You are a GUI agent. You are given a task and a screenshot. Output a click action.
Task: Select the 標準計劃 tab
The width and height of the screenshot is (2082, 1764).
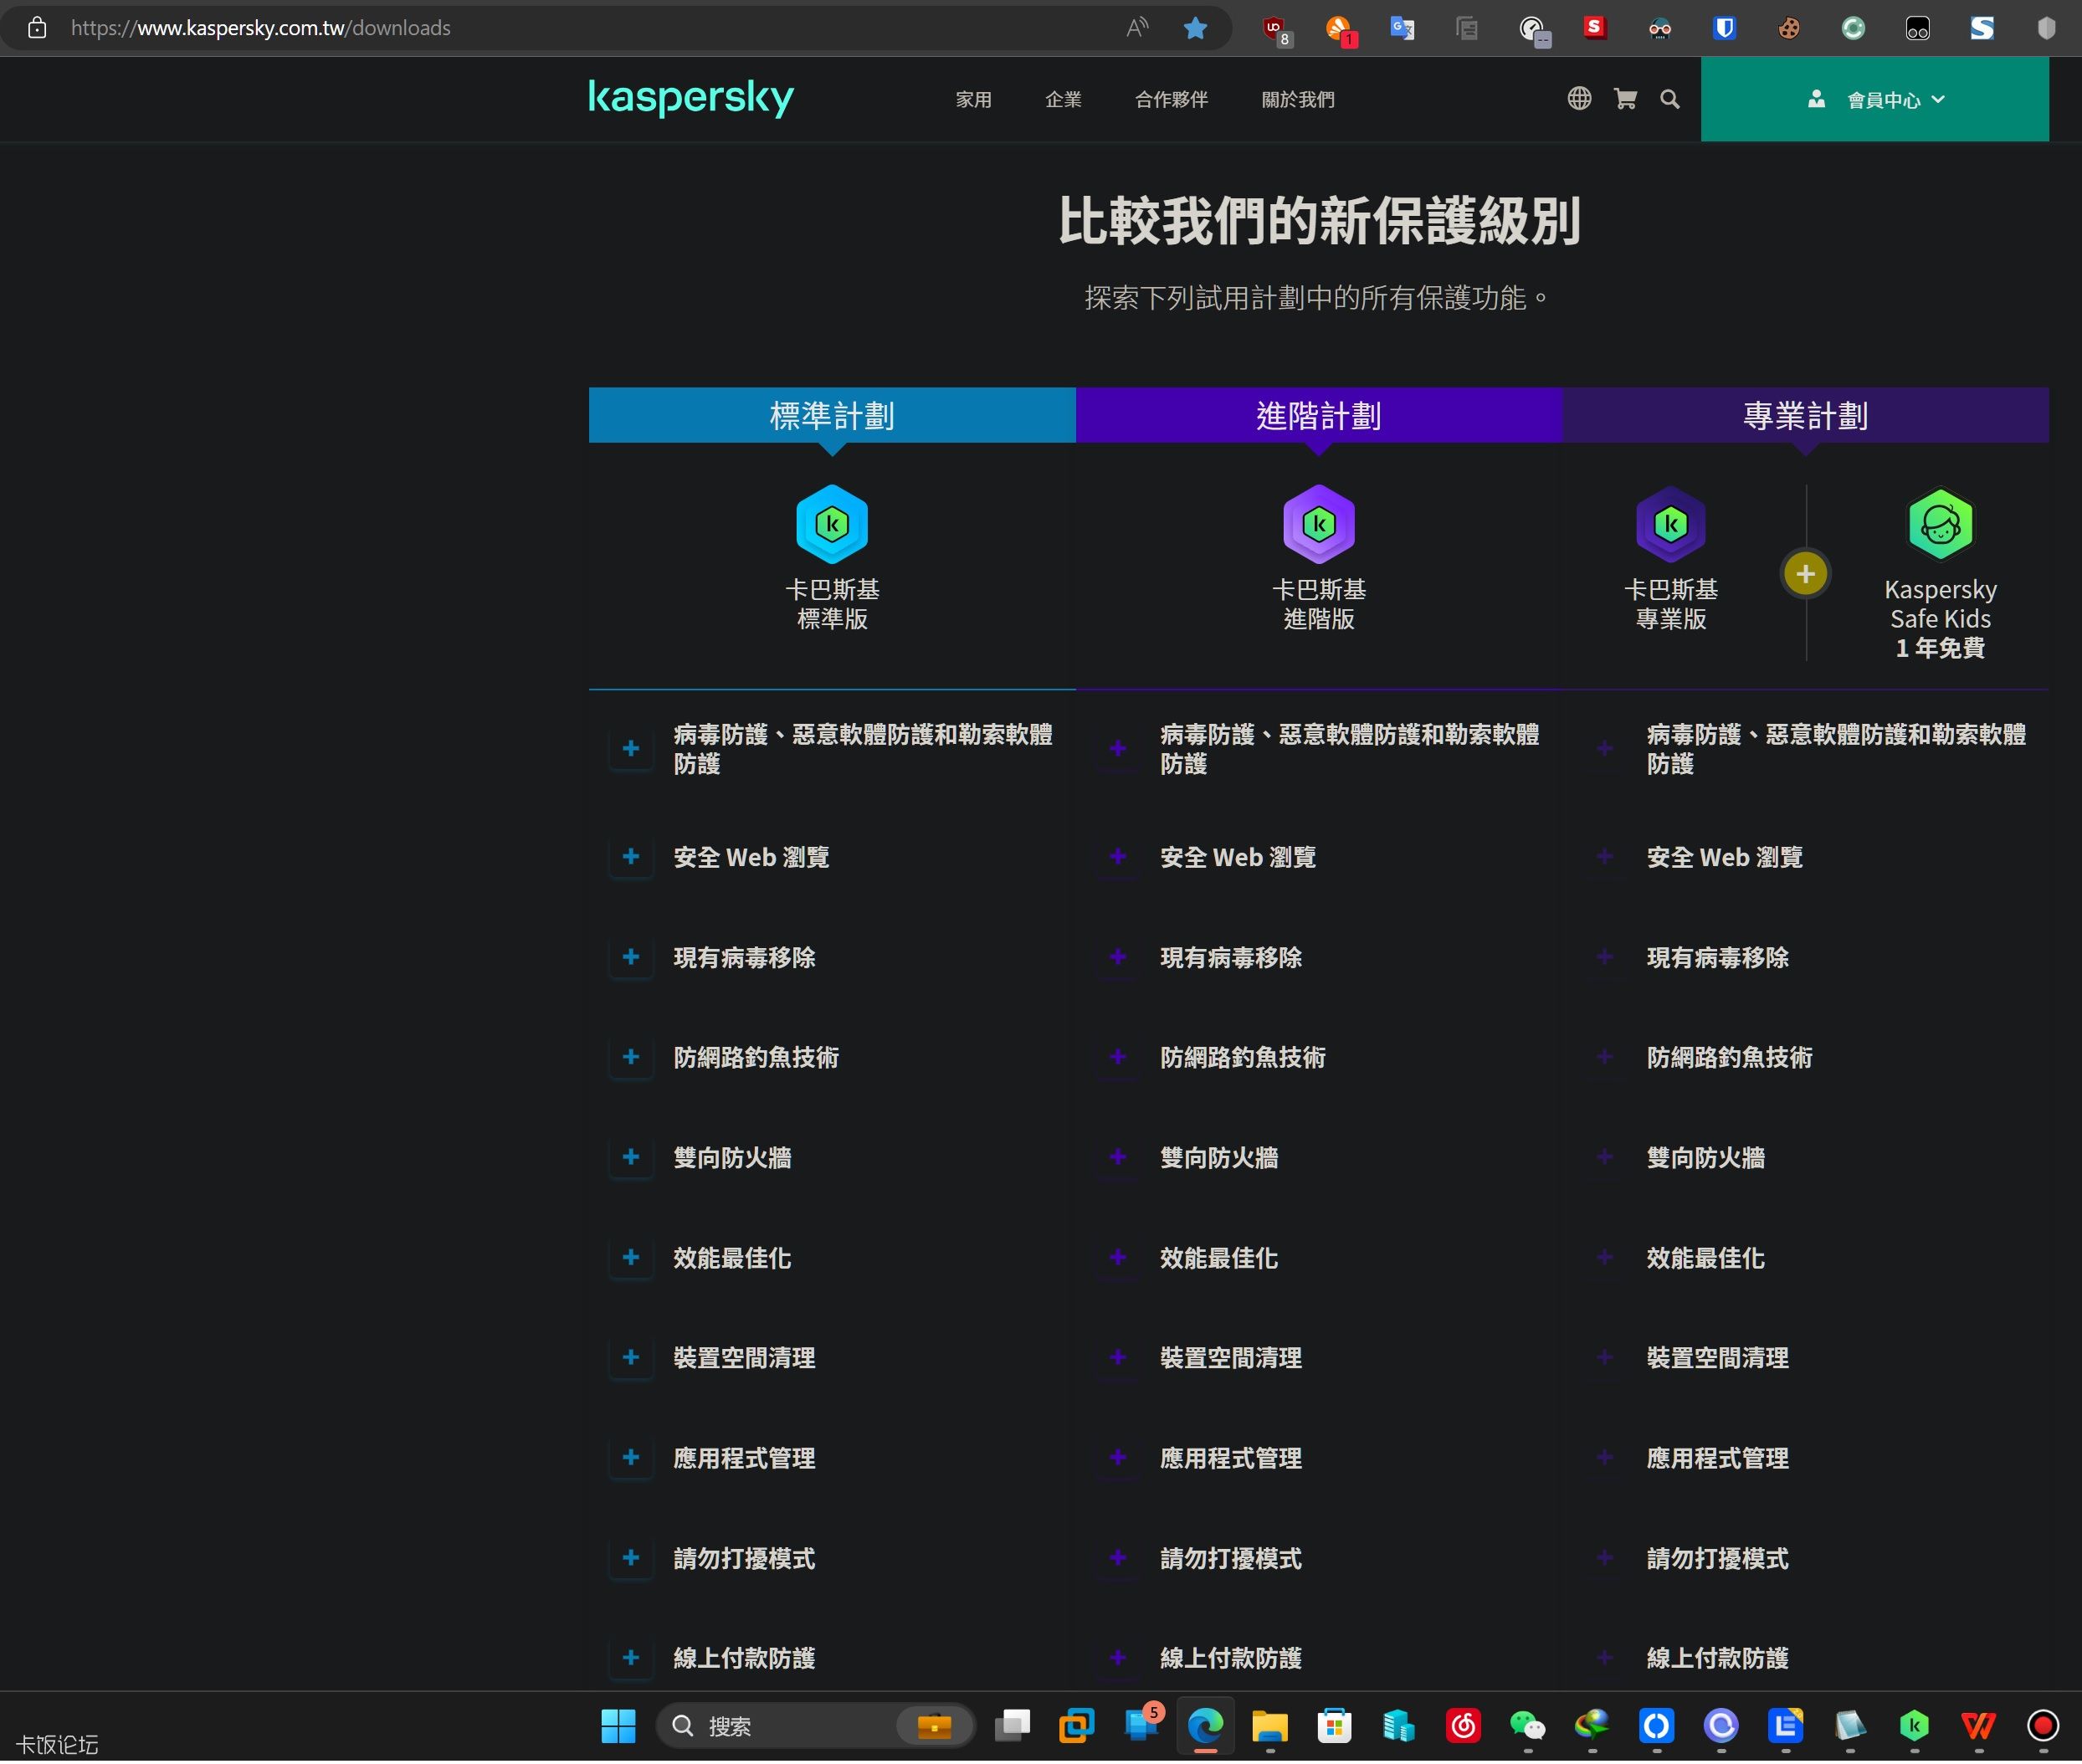point(832,415)
